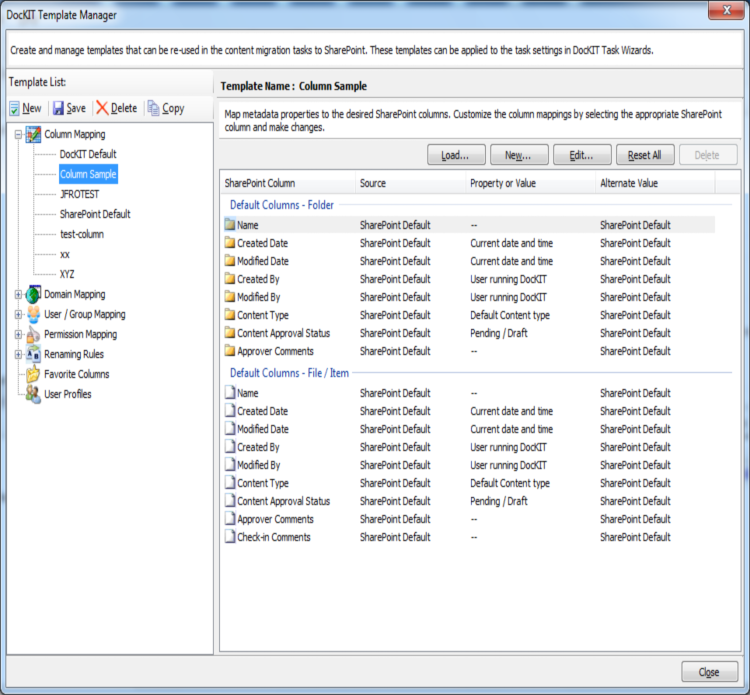Click folder icon of folder Created By
The width and height of the screenshot is (750, 695).
[x=230, y=279]
